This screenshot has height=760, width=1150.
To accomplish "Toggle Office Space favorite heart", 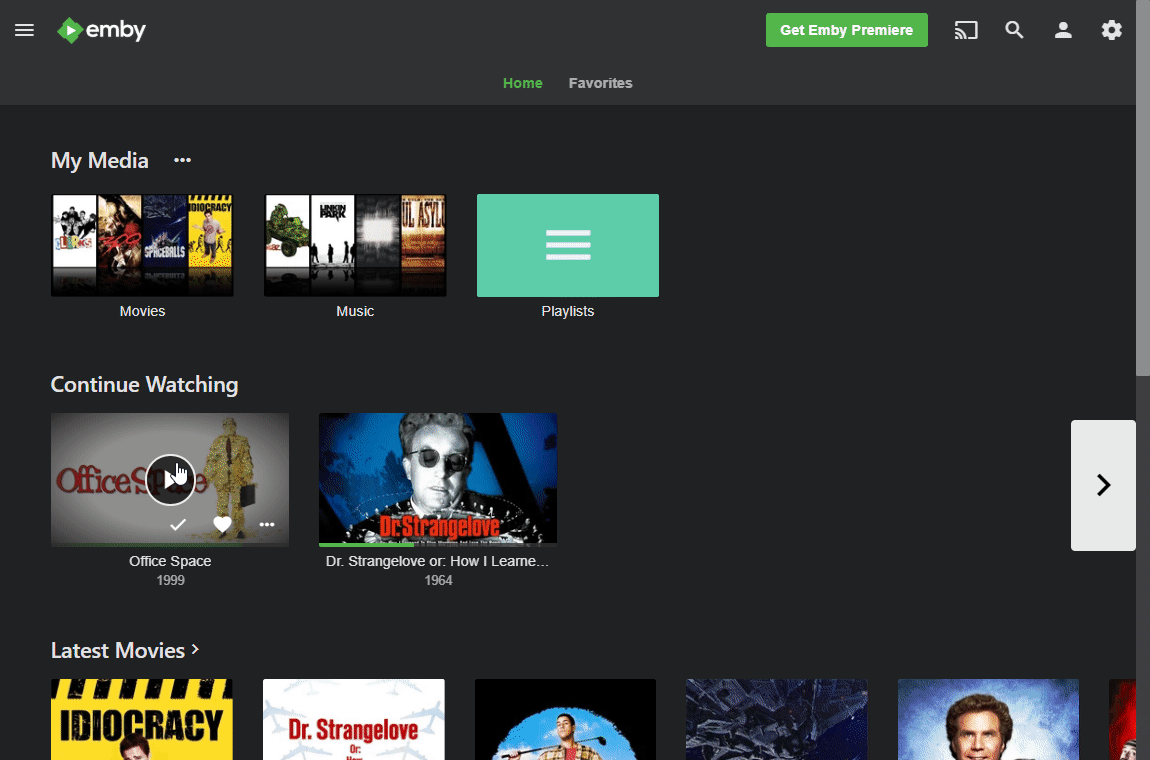I will pos(222,525).
